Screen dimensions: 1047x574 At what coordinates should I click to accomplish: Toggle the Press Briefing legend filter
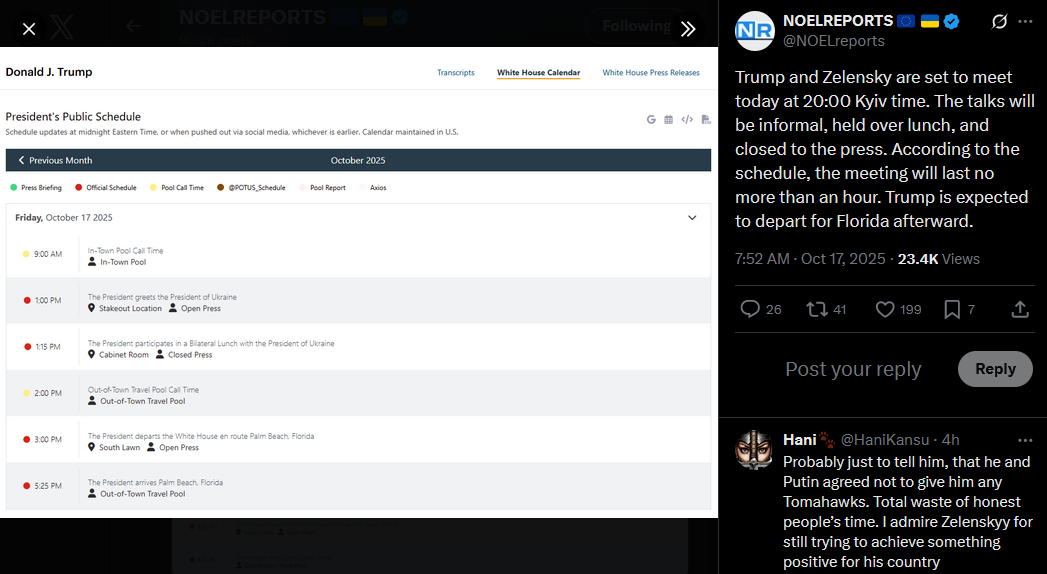click(x=36, y=188)
